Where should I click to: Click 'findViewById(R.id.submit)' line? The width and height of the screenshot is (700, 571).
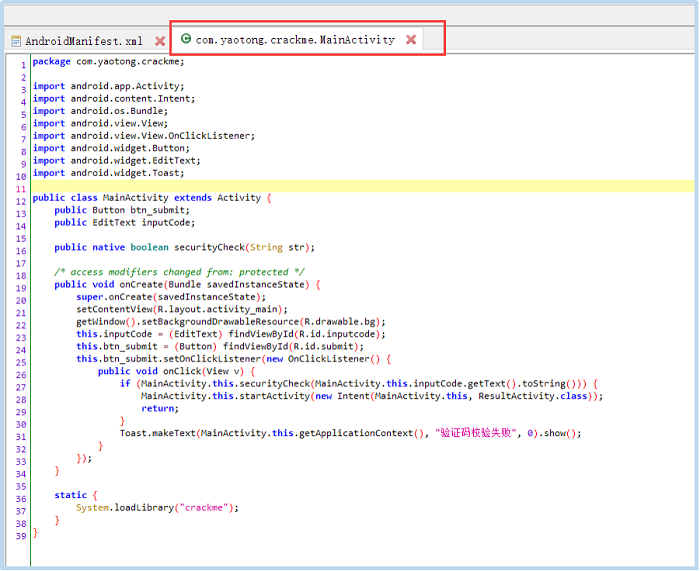[x=220, y=347]
